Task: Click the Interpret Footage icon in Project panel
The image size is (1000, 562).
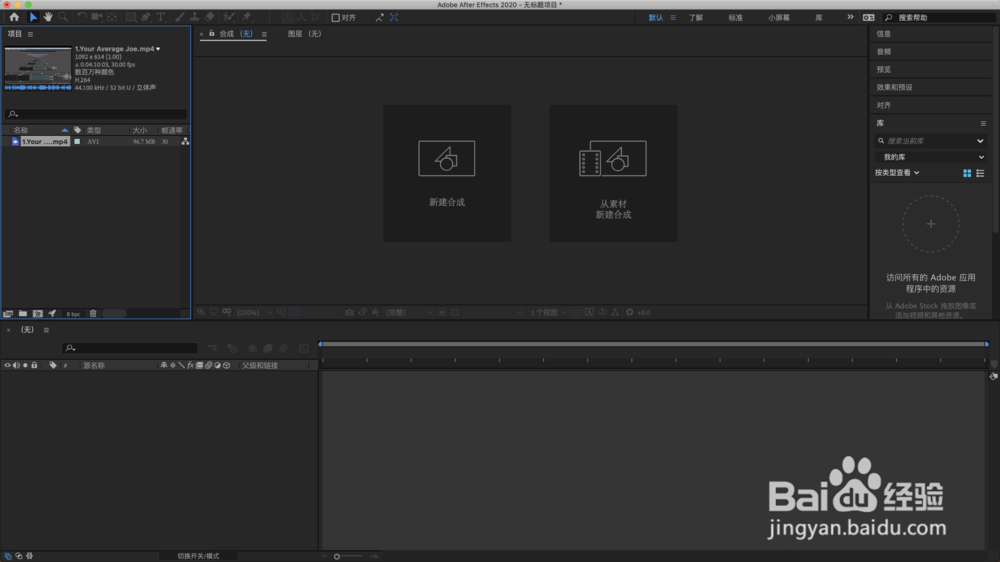Action: [x=8, y=313]
